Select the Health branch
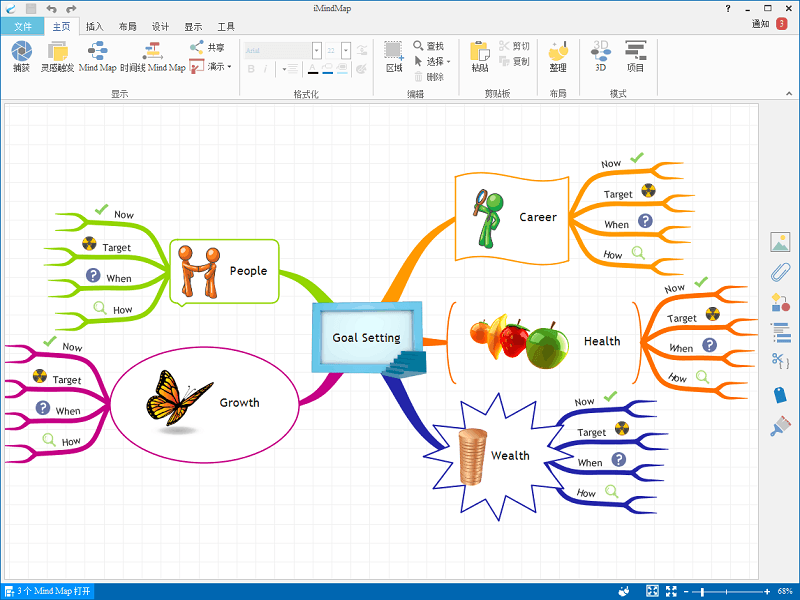Screen dimensions: 800x600 pos(544,341)
